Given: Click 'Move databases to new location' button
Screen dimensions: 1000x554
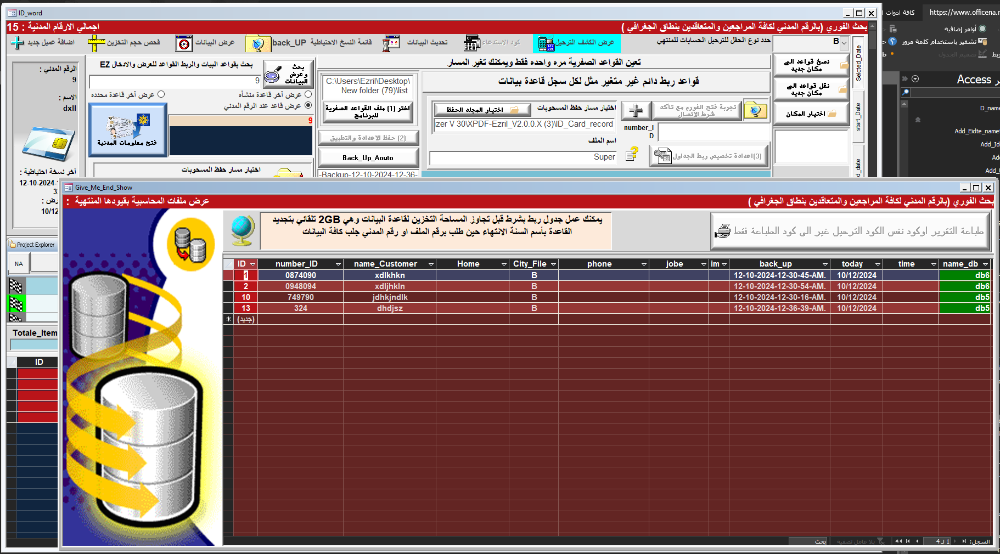Looking at the screenshot, I should 811,89.
